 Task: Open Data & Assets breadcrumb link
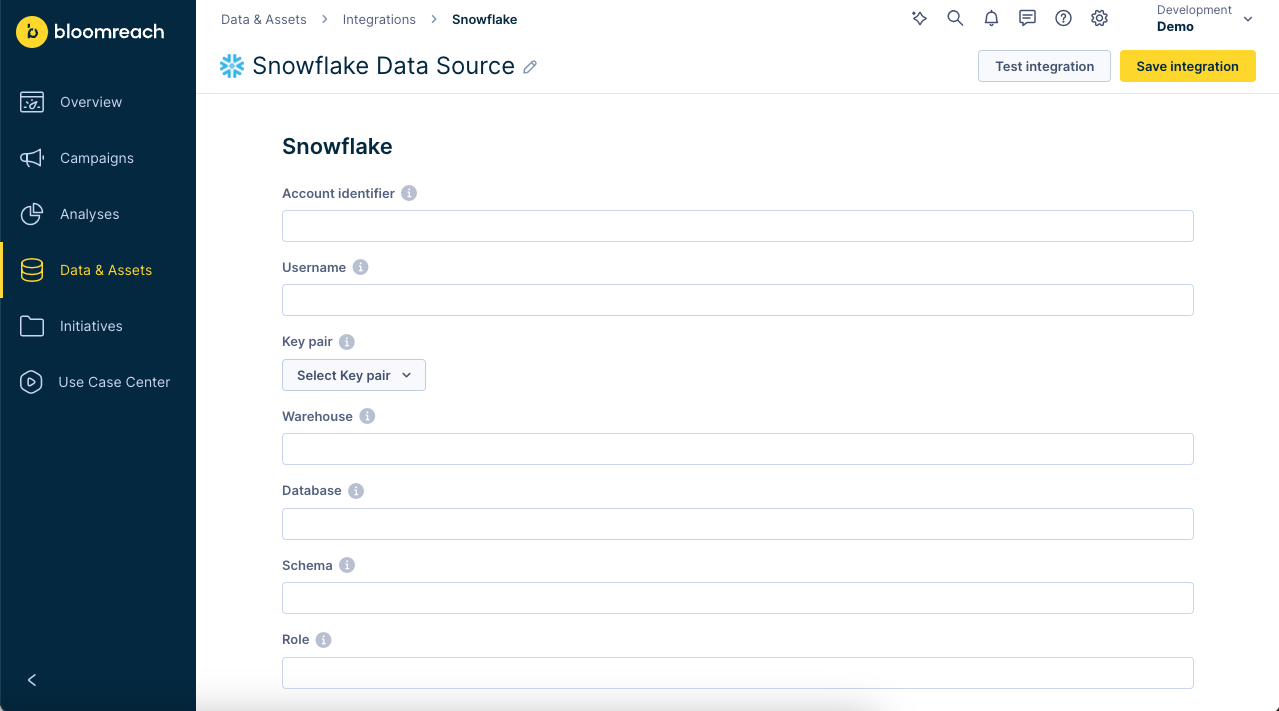[264, 19]
